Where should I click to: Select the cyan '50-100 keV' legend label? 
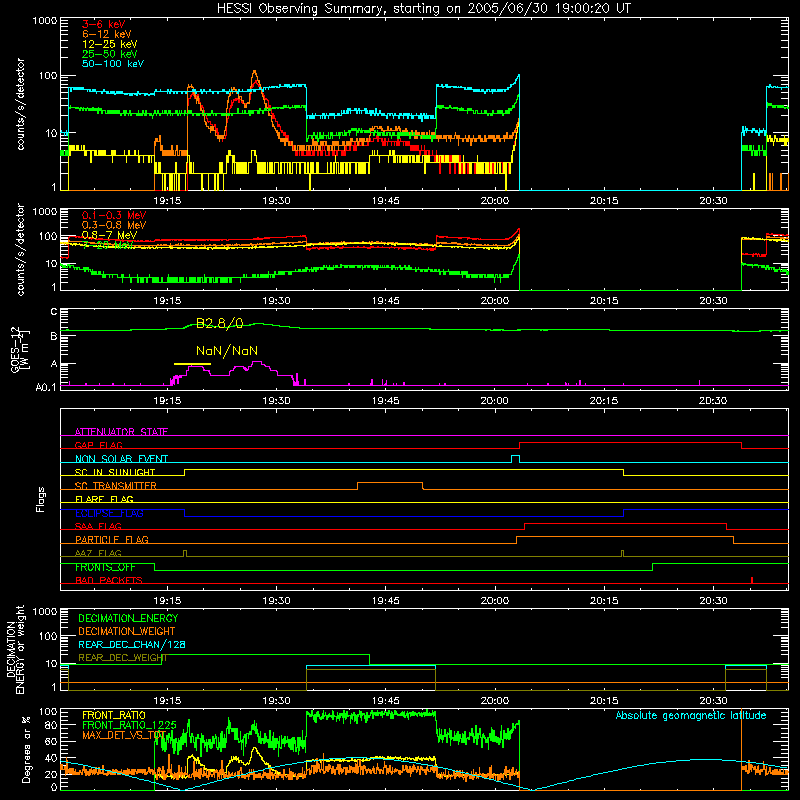[113, 64]
